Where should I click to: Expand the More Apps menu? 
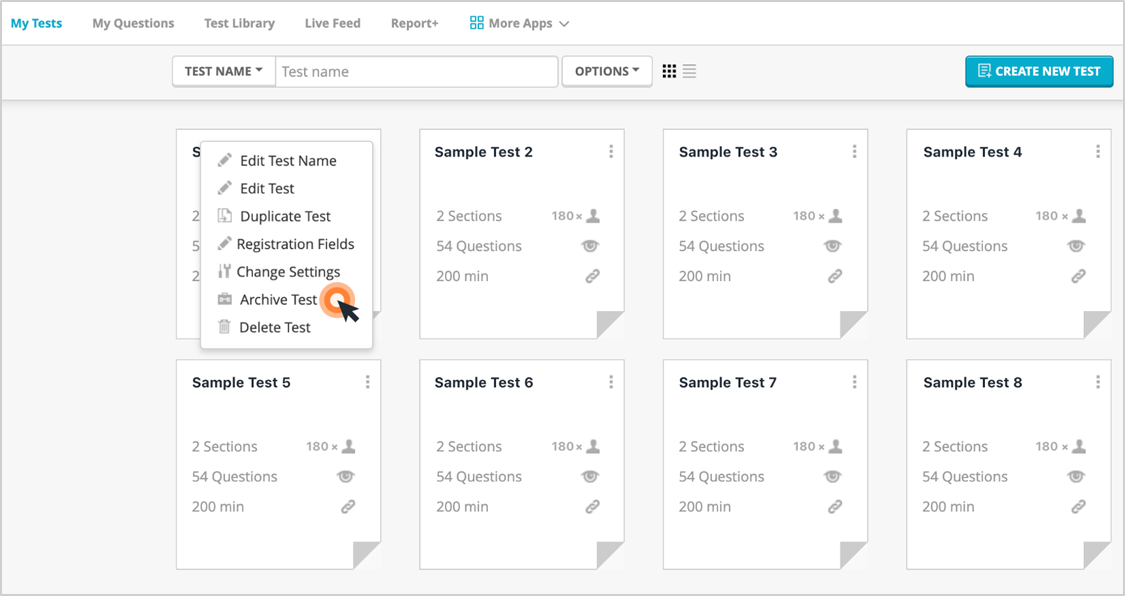click(519, 23)
